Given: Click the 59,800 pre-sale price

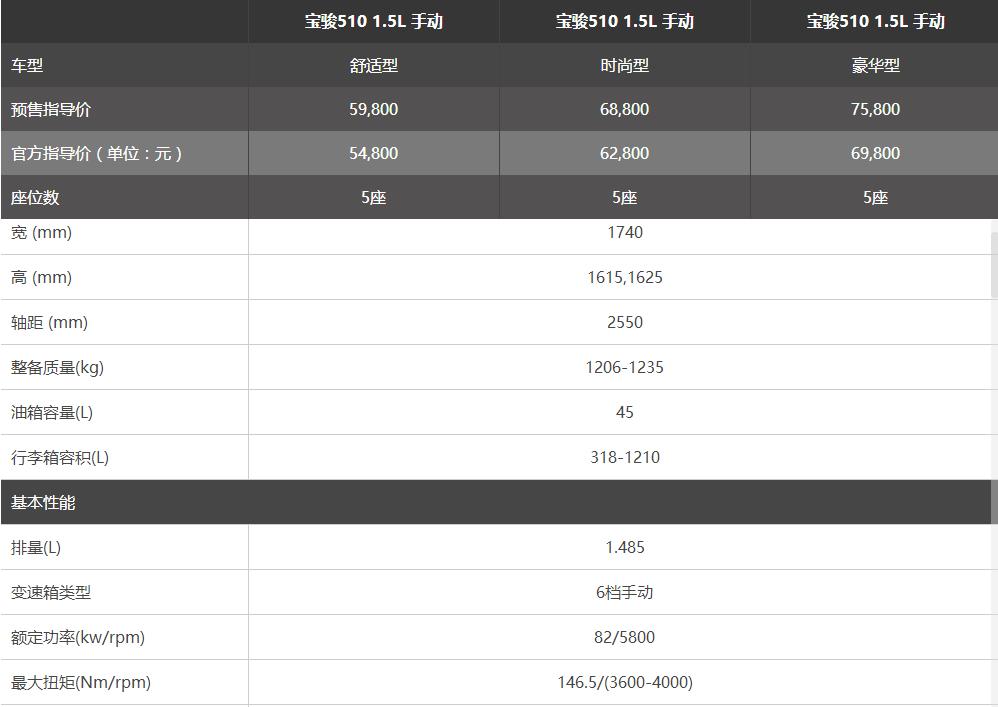Looking at the screenshot, I should click(373, 109).
